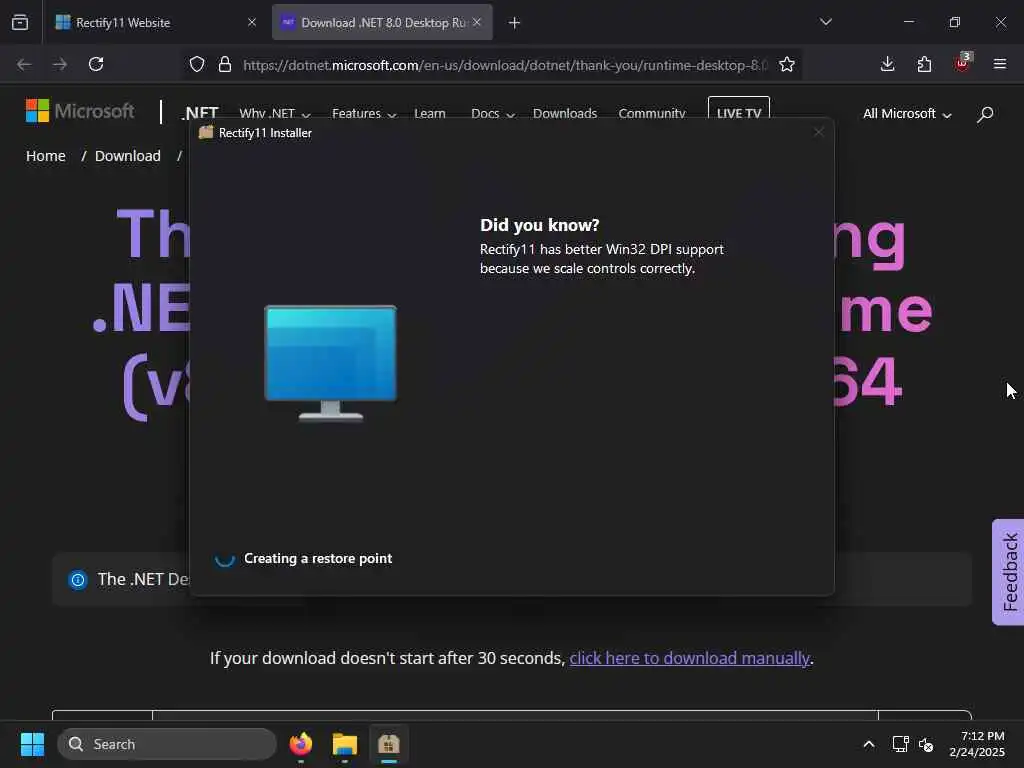Image resolution: width=1024 pixels, height=768 pixels.
Task: Open the Firefox extensions menu
Action: pos(924,64)
